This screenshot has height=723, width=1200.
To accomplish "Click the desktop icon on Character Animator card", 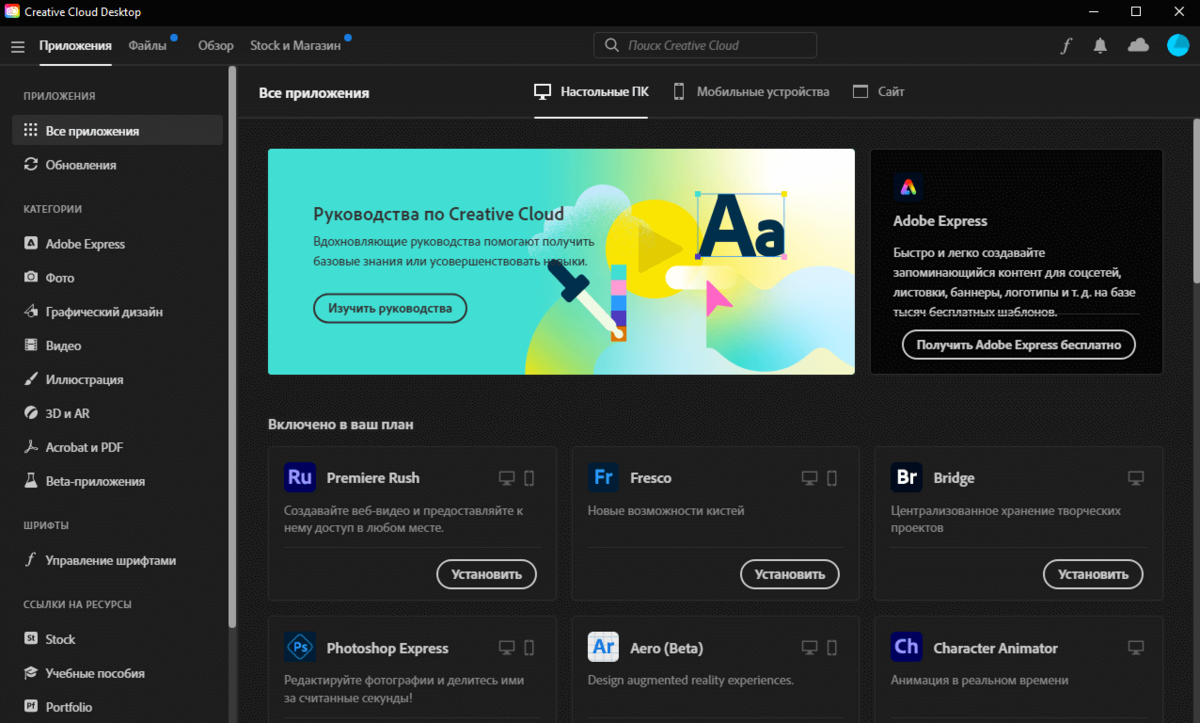I will [1135, 648].
